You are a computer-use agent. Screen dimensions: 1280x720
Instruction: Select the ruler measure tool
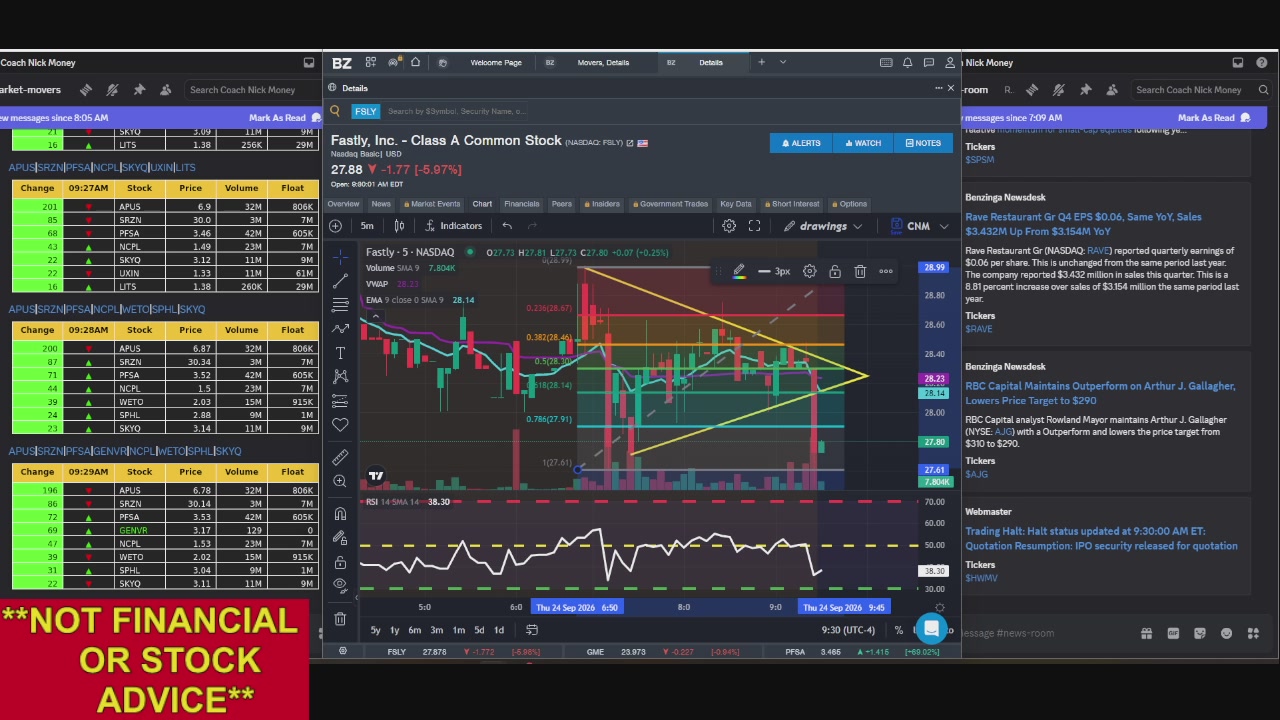click(x=340, y=457)
